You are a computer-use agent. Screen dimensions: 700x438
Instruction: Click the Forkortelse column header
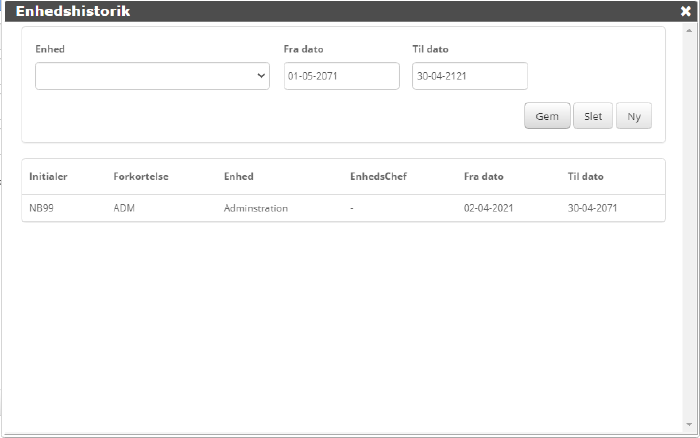pyautogui.click(x=141, y=177)
